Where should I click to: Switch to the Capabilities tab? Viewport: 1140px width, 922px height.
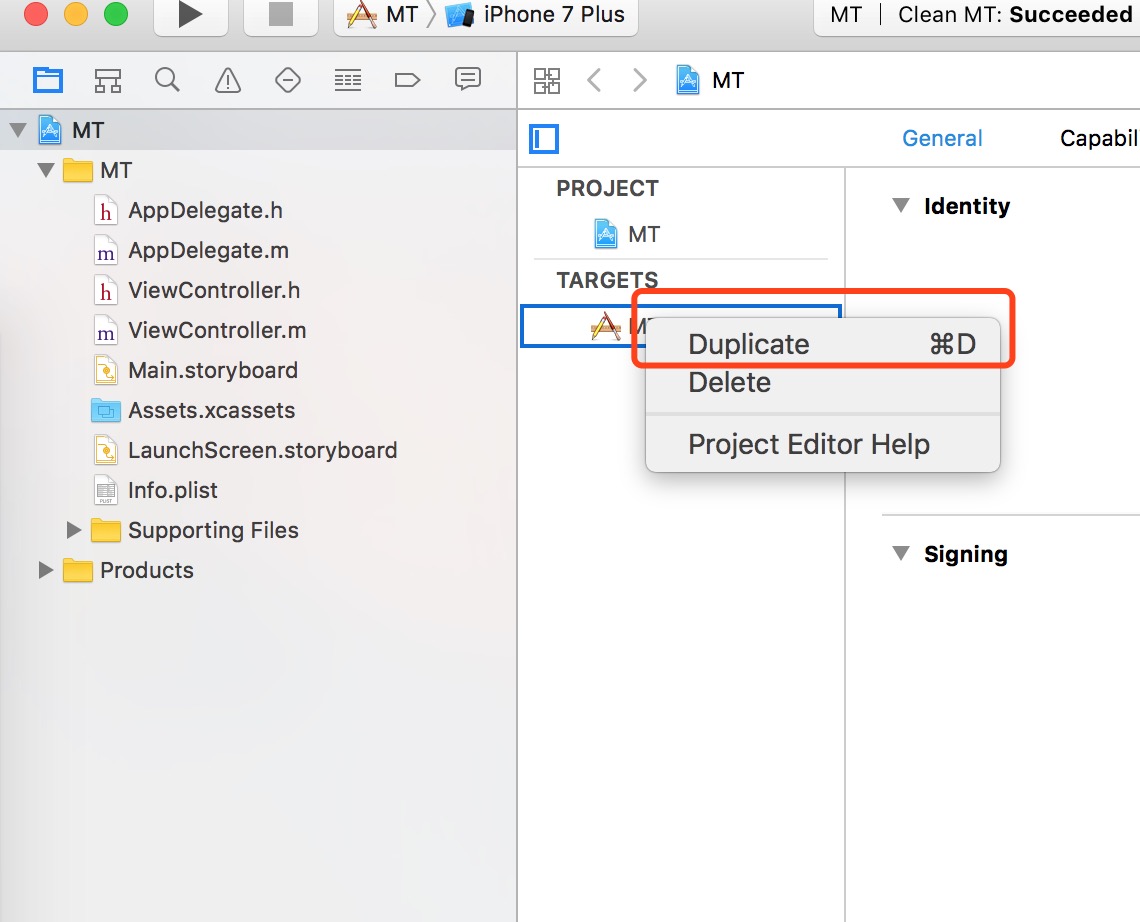coord(1099,138)
